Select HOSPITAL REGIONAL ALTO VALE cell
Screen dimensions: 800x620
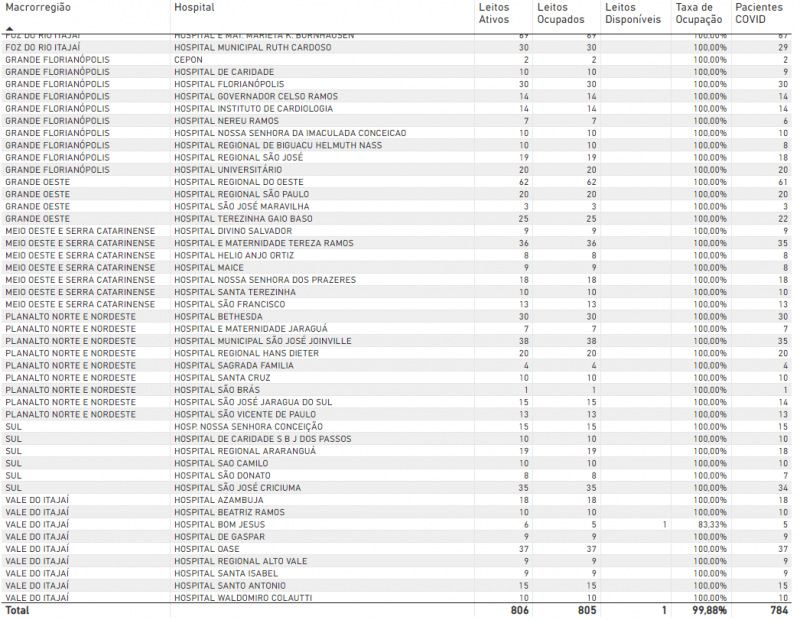pyautogui.click(x=241, y=562)
